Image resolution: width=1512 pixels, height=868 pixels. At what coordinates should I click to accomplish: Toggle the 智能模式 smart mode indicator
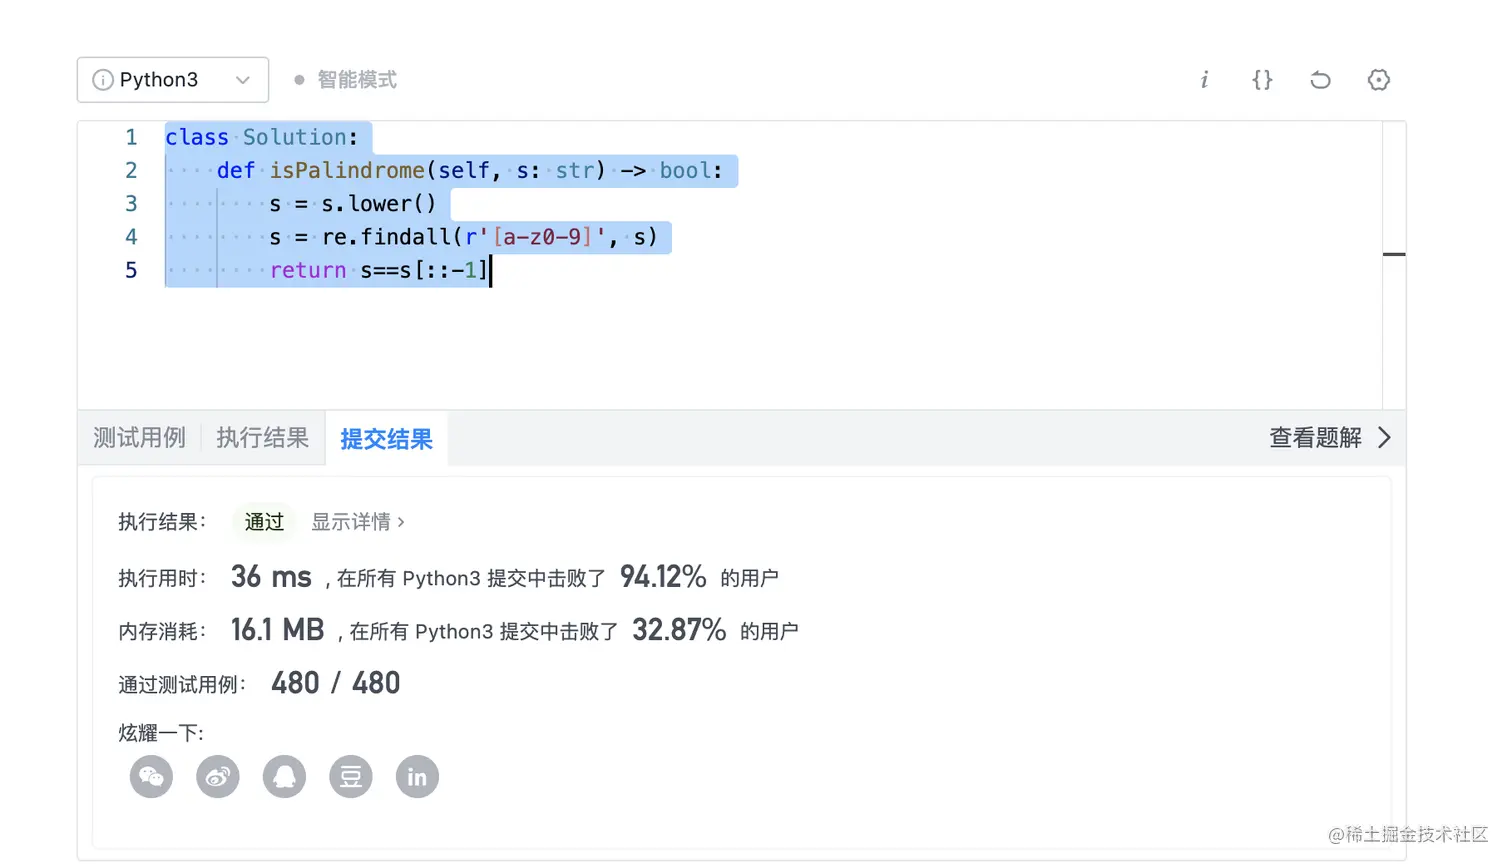pyautogui.click(x=346, y=80)
